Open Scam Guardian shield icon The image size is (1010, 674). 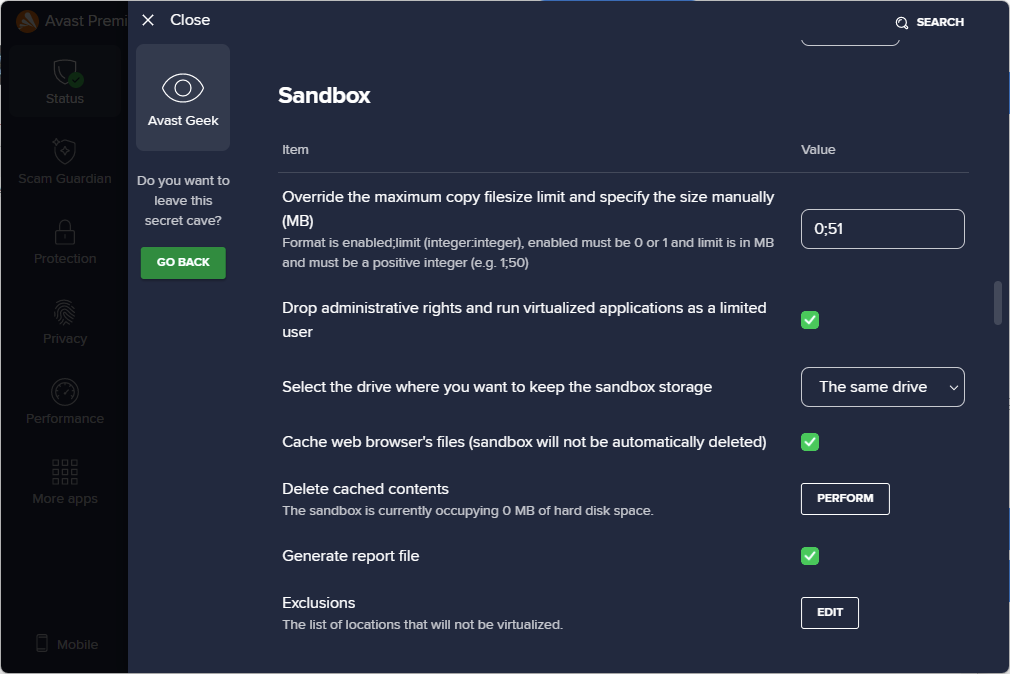click(64, 151)
